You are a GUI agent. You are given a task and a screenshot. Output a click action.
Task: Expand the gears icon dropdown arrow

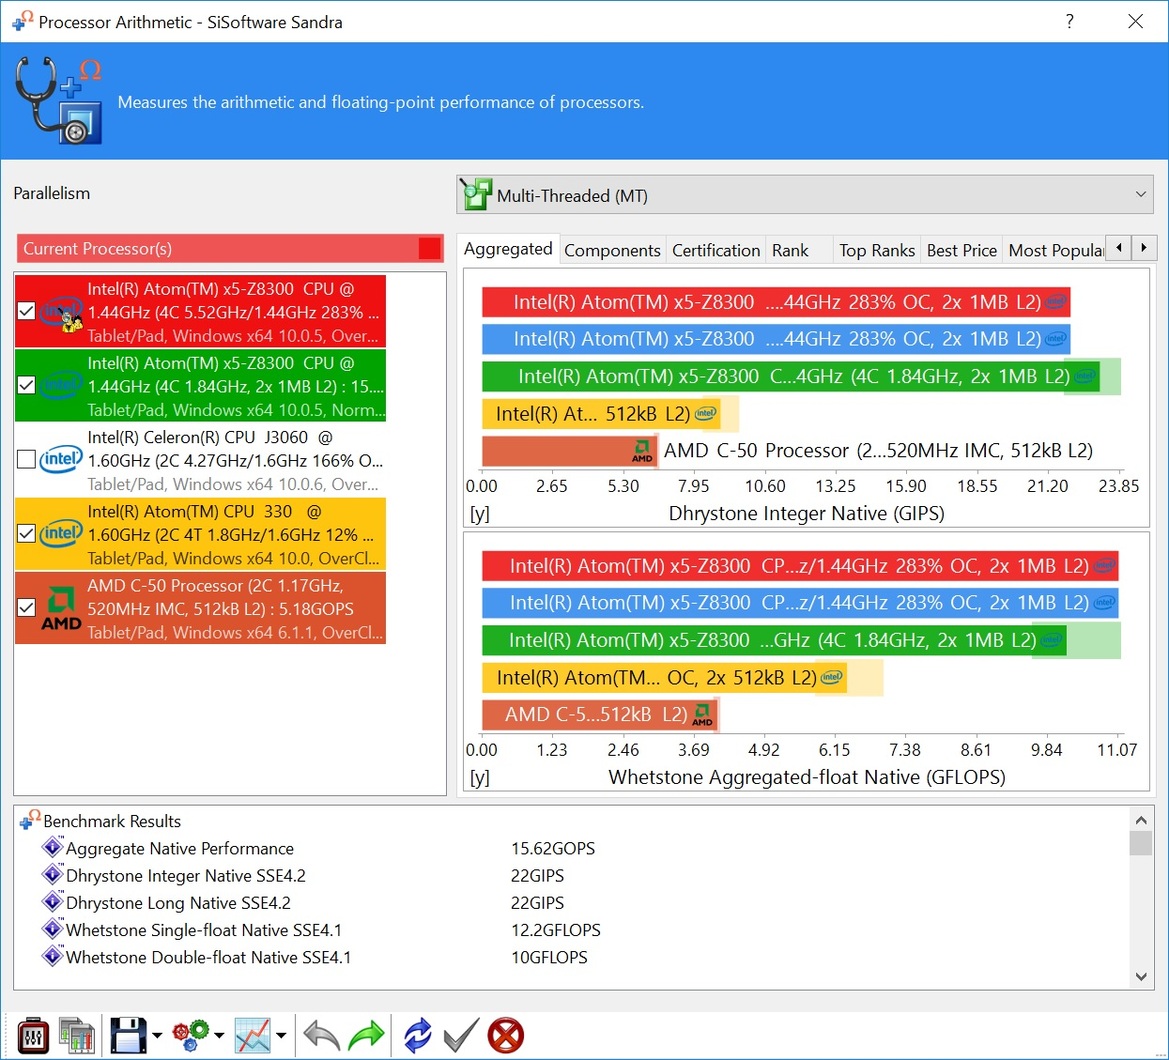218,1035
